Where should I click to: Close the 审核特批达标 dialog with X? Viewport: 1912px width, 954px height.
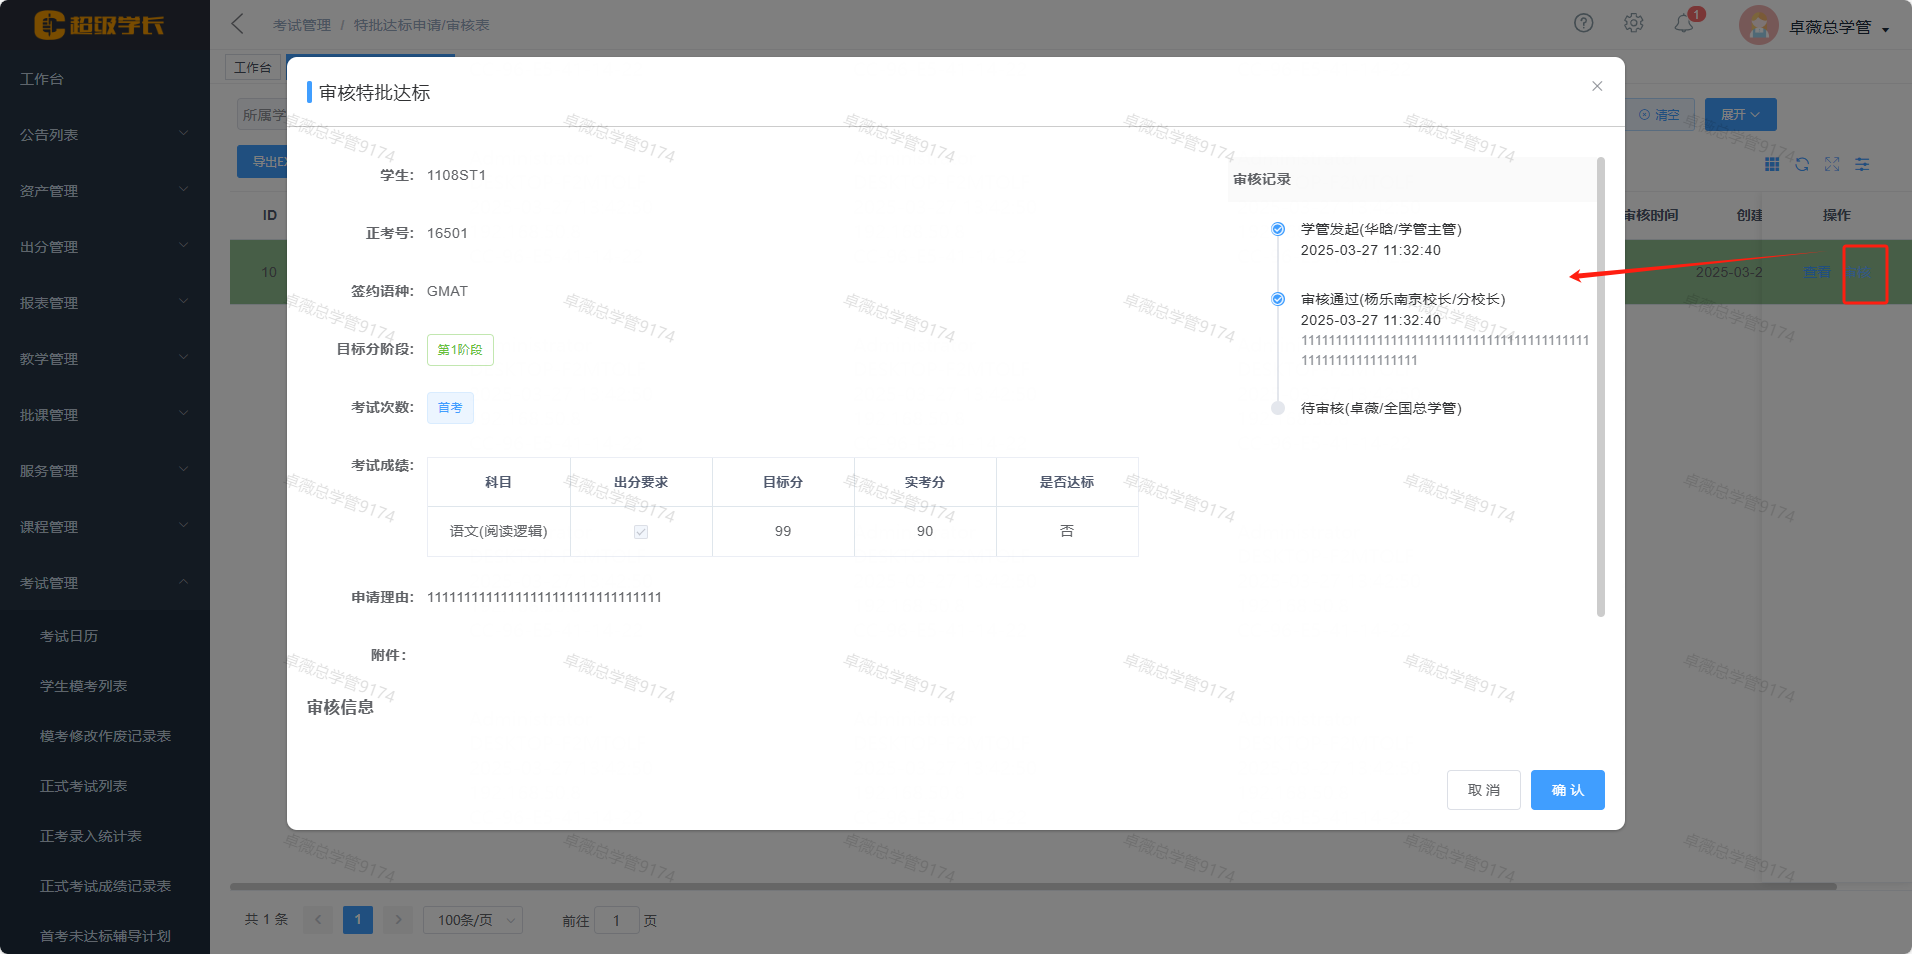[1597, 86]
